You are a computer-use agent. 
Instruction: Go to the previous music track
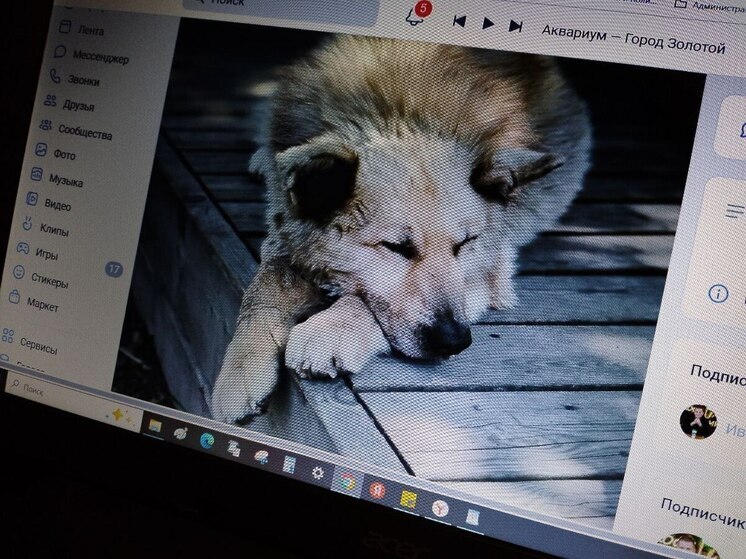pyautogui.click(x=459, y=21)
